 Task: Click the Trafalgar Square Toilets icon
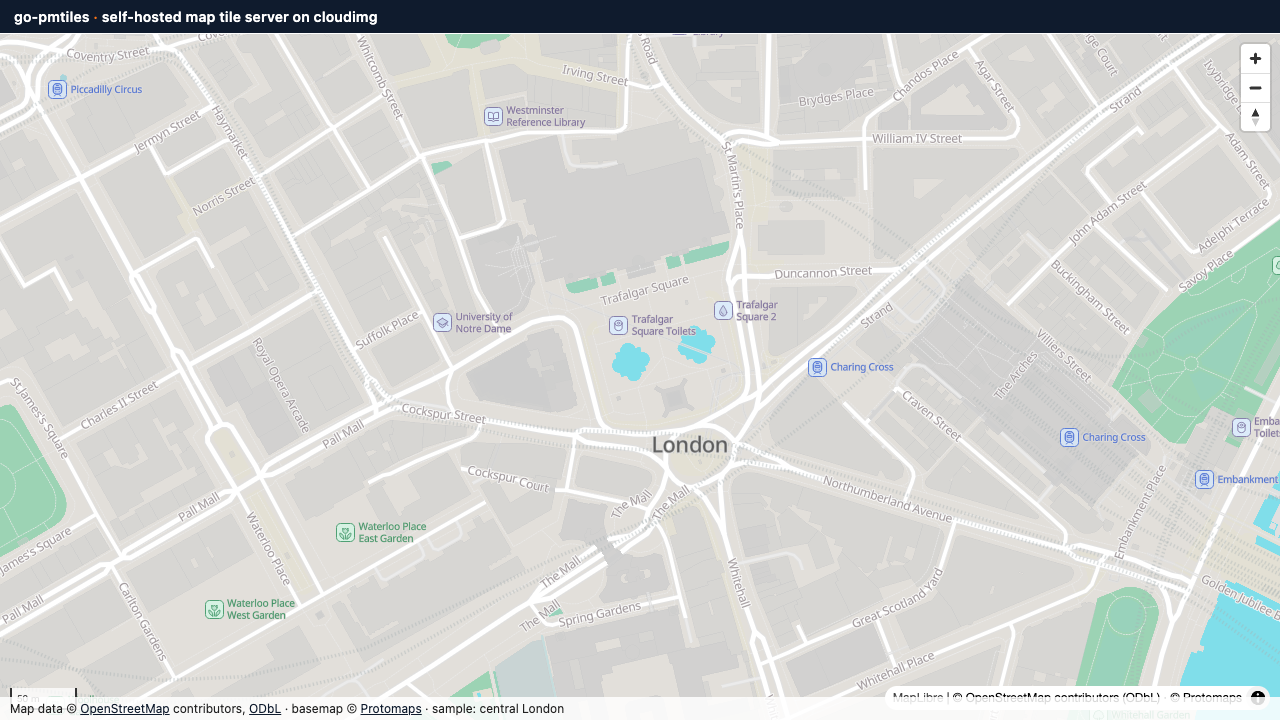619,325
